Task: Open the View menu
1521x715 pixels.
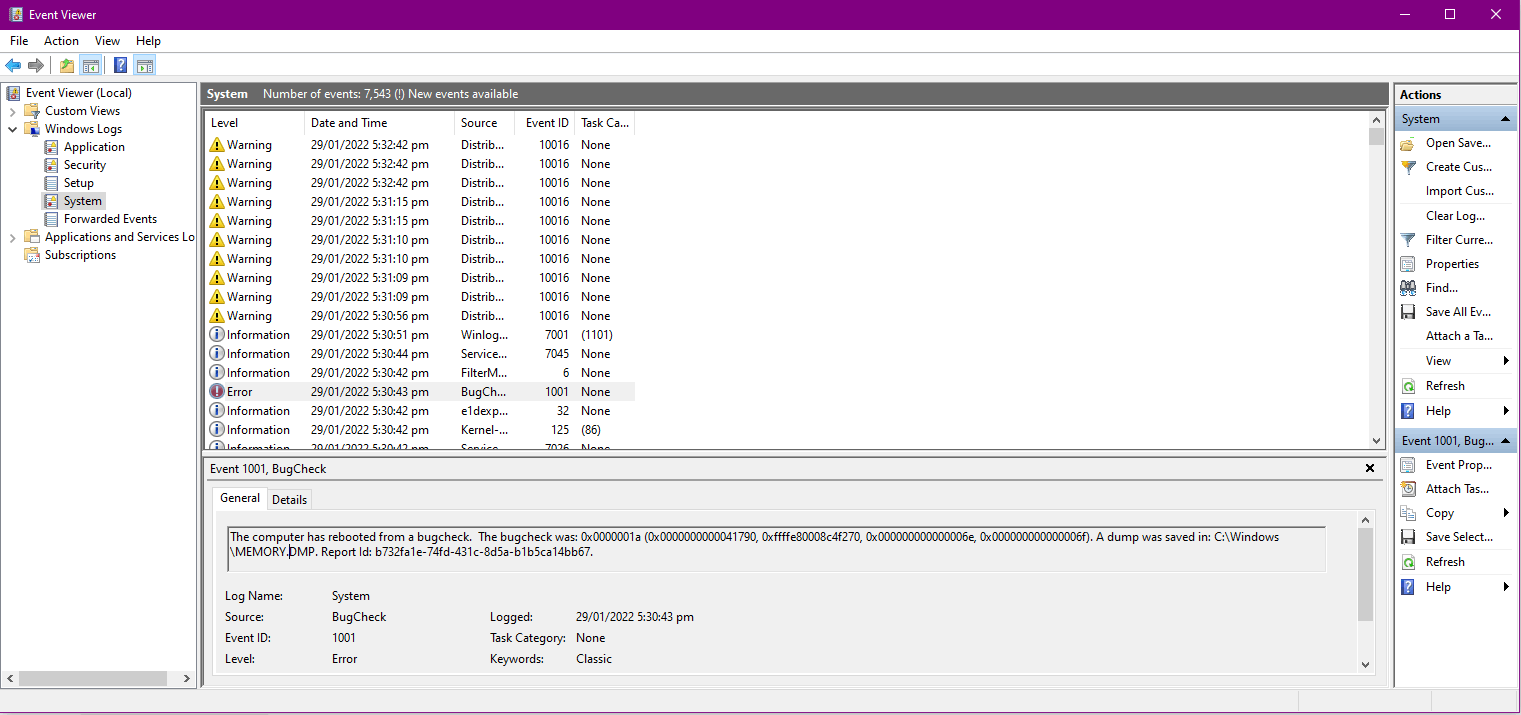Action: pyautogui.click(x=107, y=41)
